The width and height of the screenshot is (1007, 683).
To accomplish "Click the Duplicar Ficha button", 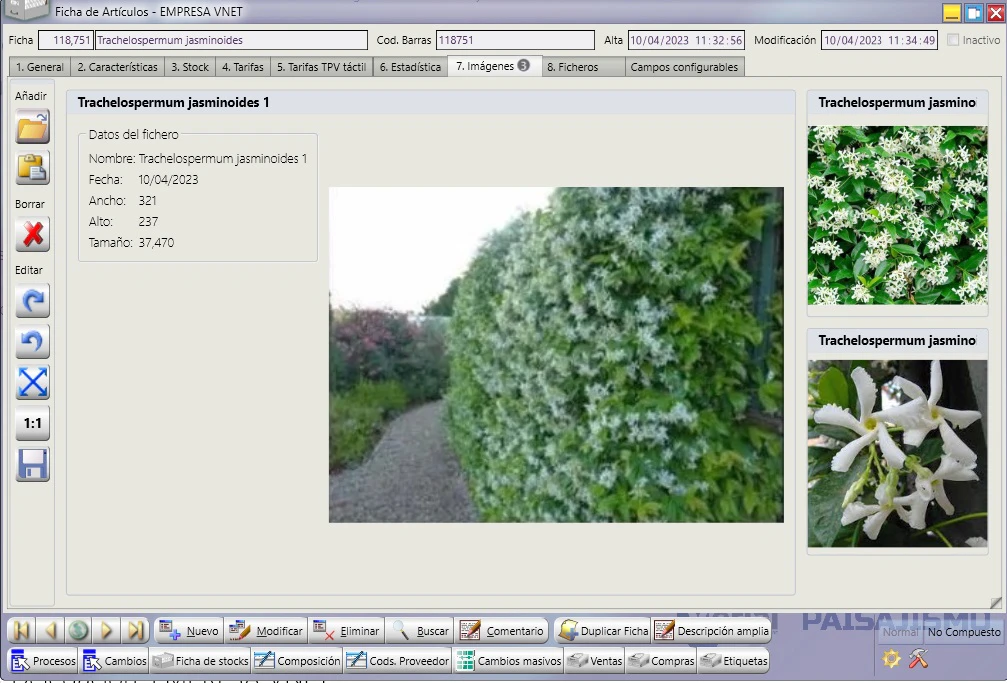I will click(x=603, y=631).
